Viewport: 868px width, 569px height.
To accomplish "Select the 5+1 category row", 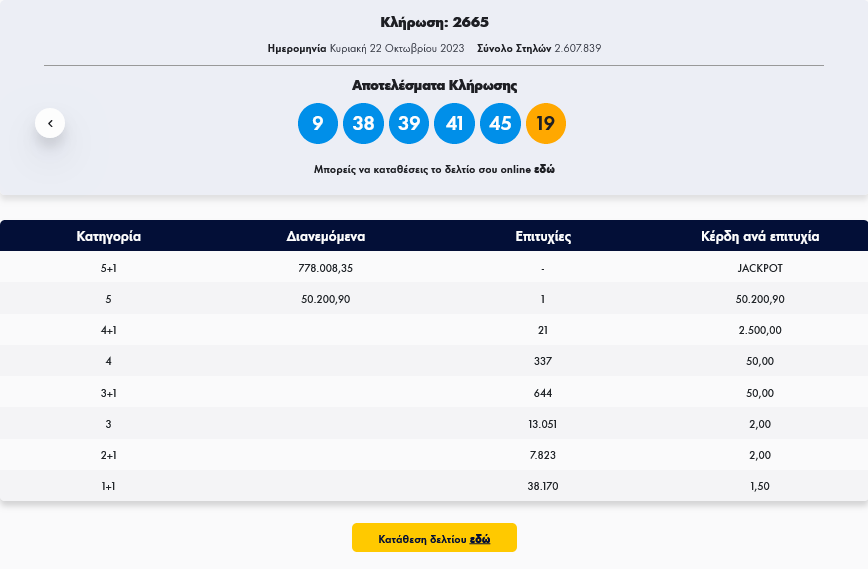I will 108,268.
